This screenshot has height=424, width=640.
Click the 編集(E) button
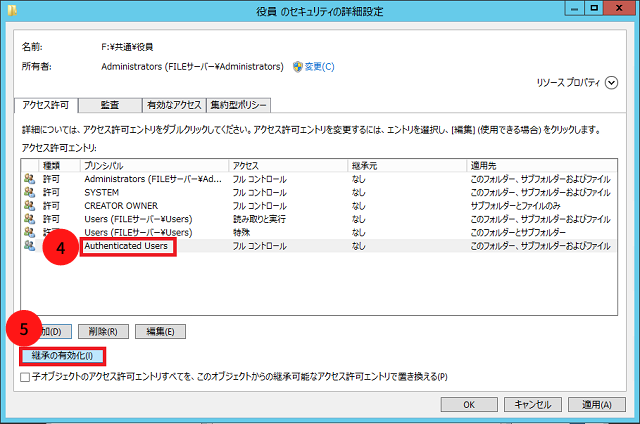point(160,331)
